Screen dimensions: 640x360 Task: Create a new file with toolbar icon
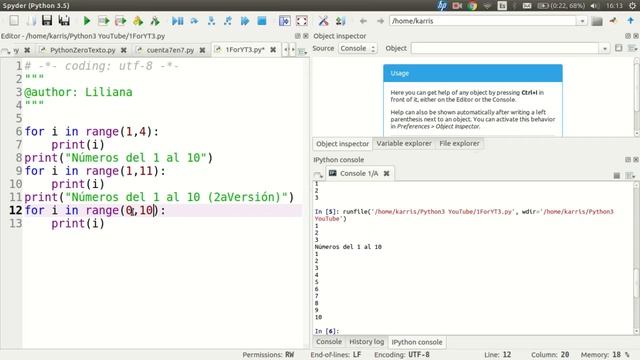click(14, 20)
